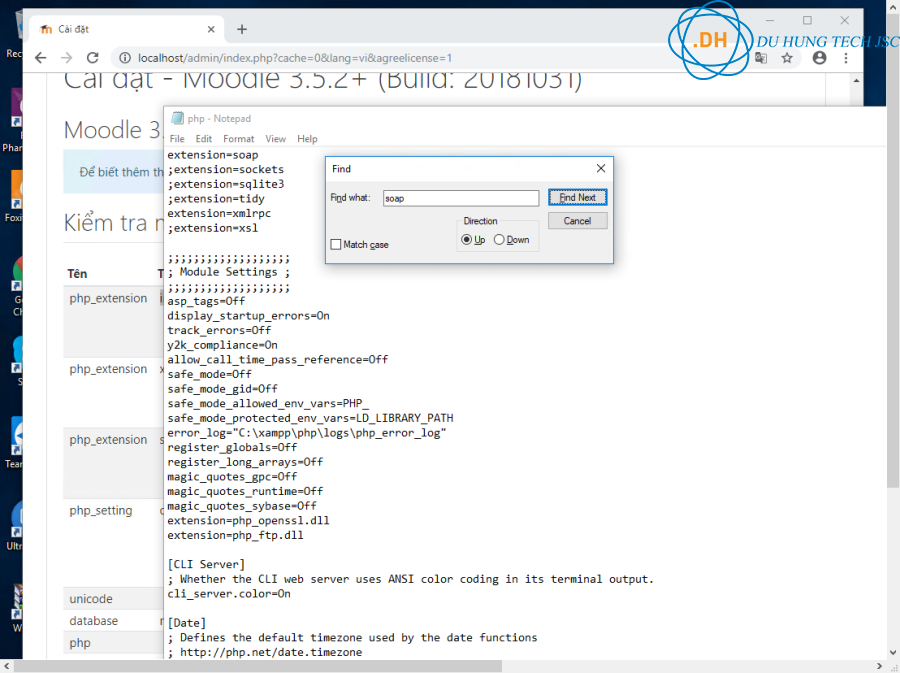Open the Format menu in Notepad
Screen dimensions: 900x673
click(x=238, y=139)
